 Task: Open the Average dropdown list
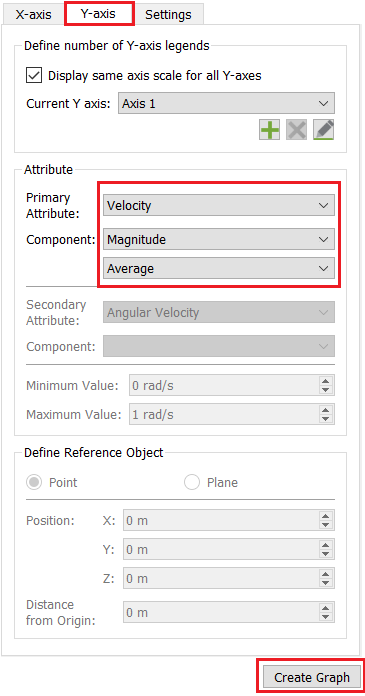219,269
